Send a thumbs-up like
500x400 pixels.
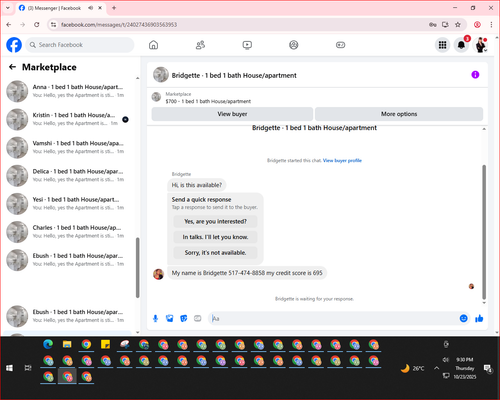coord(479,319)
